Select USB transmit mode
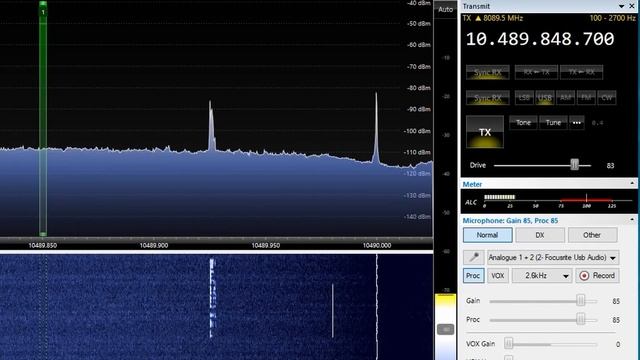This screenshot has height=360, width=640. point(544,98)
